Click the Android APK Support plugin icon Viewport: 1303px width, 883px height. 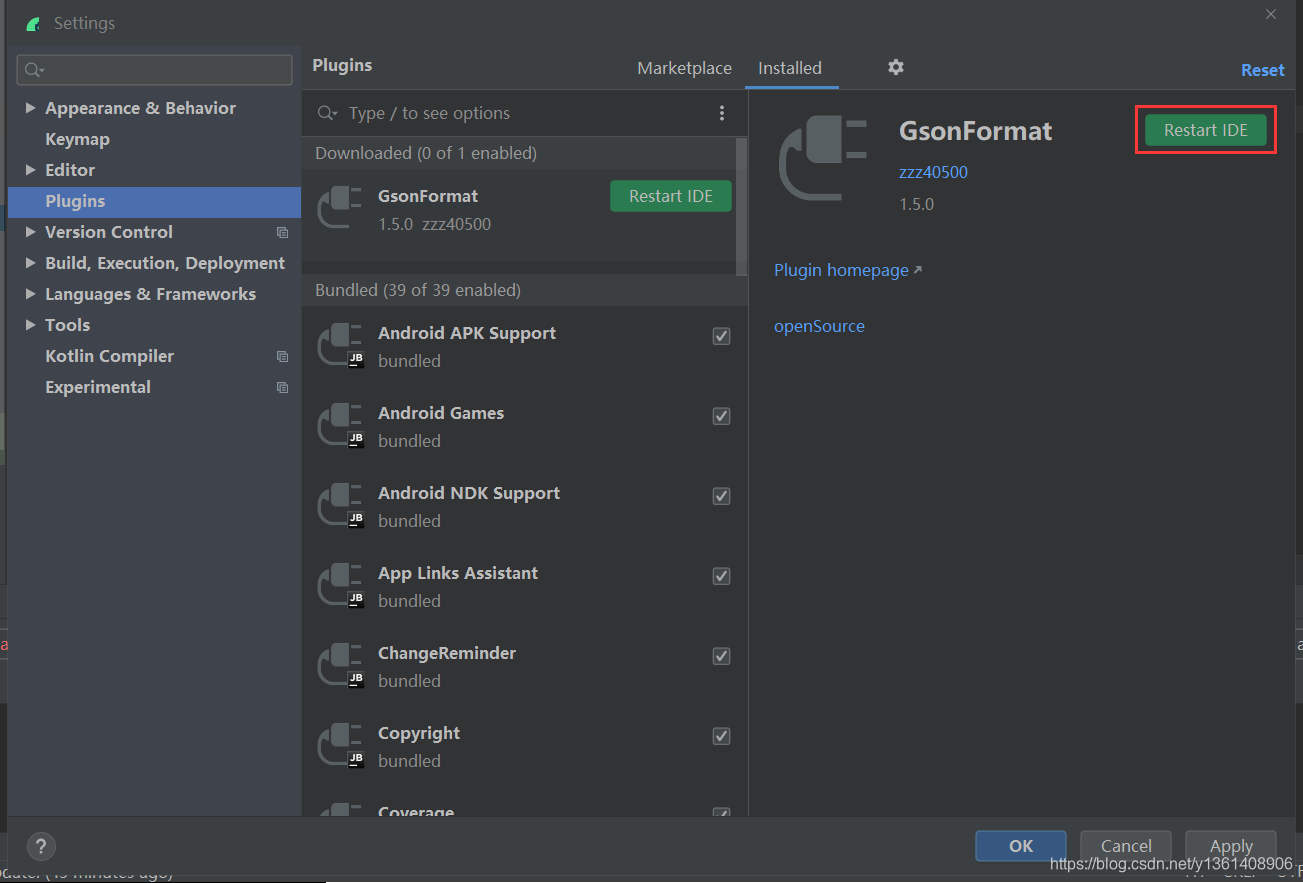tap(339, 346)
